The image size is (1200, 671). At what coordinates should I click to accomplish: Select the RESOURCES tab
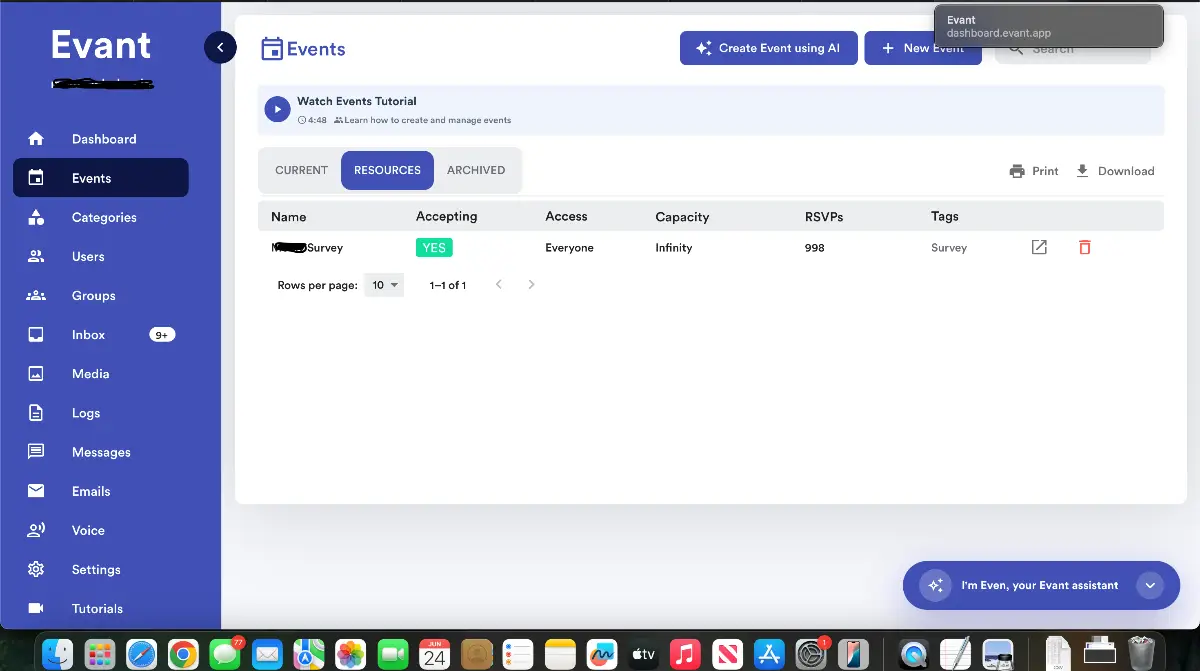click(x=387, y=170)
